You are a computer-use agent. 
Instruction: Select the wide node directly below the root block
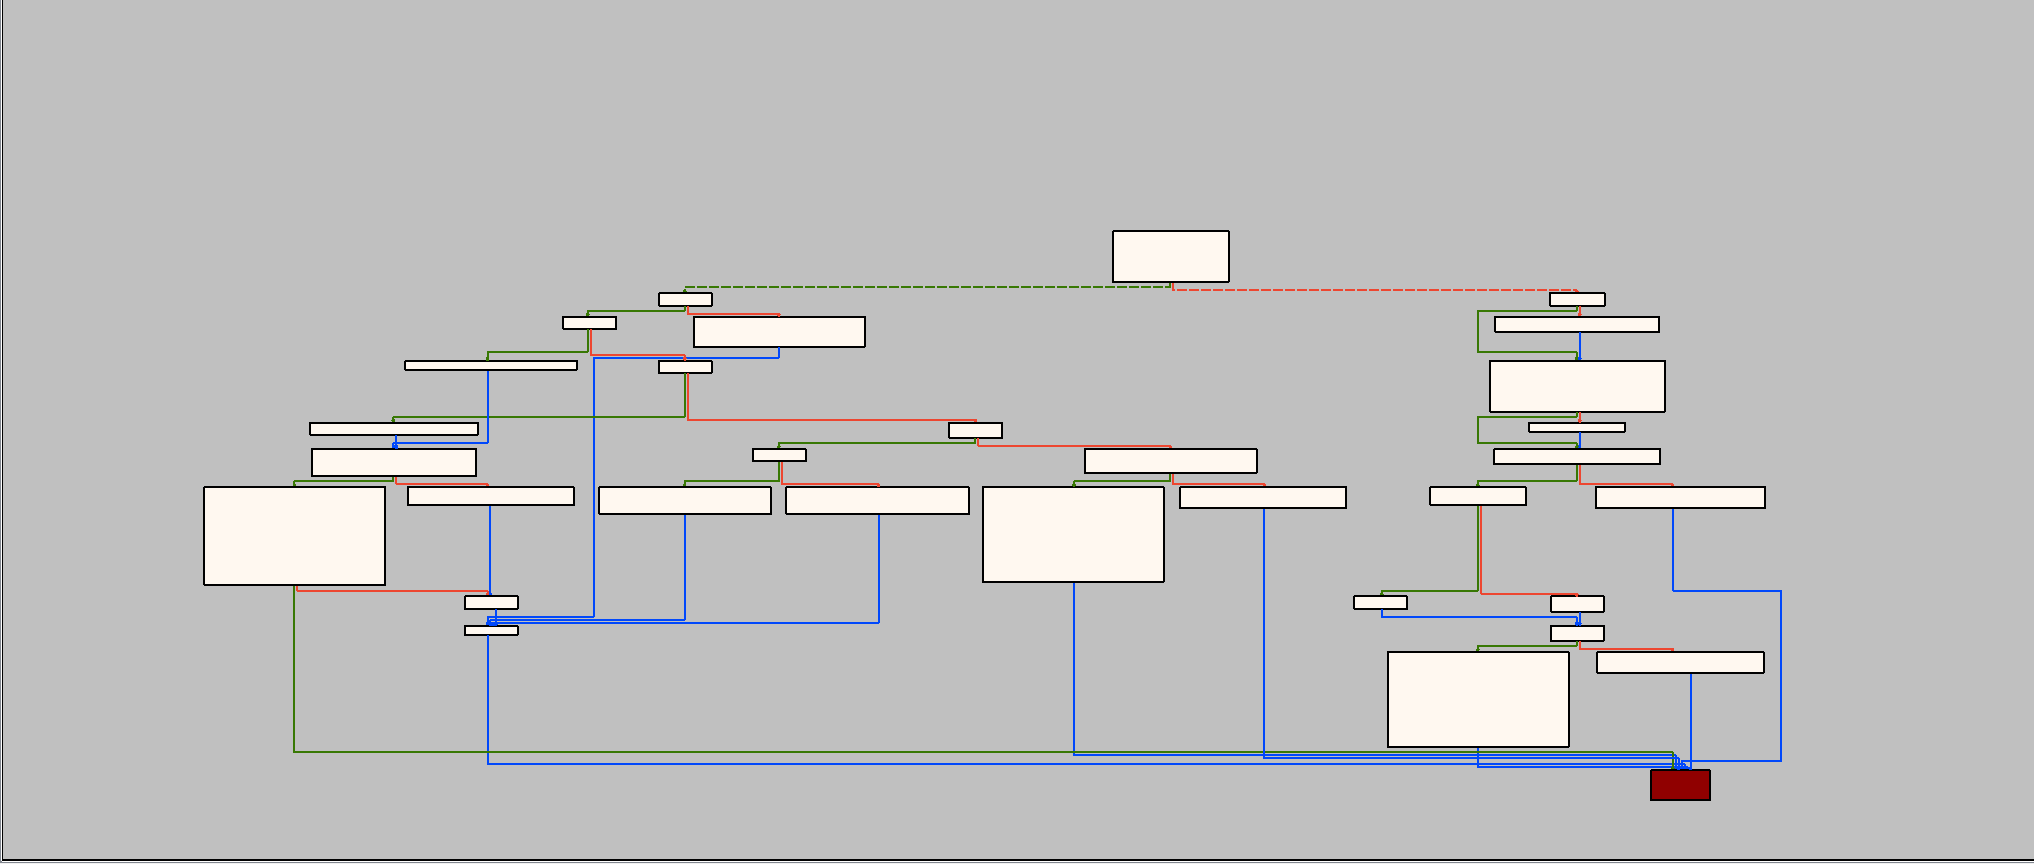click(x=1170, y=460)
